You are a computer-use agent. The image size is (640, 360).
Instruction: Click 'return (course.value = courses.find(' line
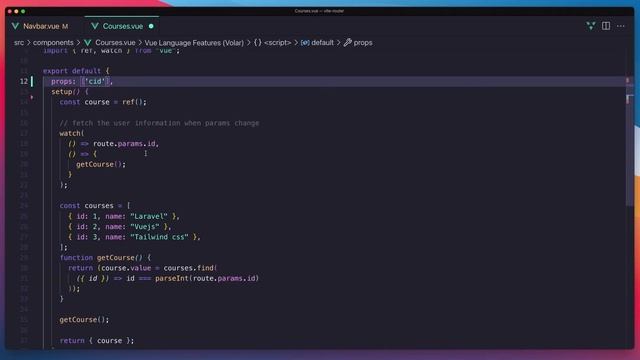(142, 268)
